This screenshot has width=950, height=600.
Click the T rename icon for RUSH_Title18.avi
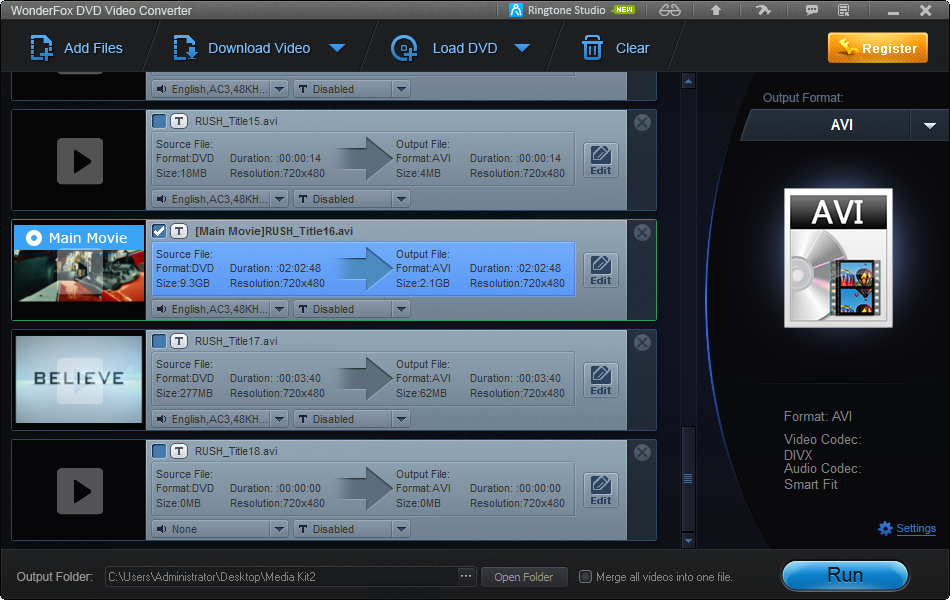pos(179,451)
